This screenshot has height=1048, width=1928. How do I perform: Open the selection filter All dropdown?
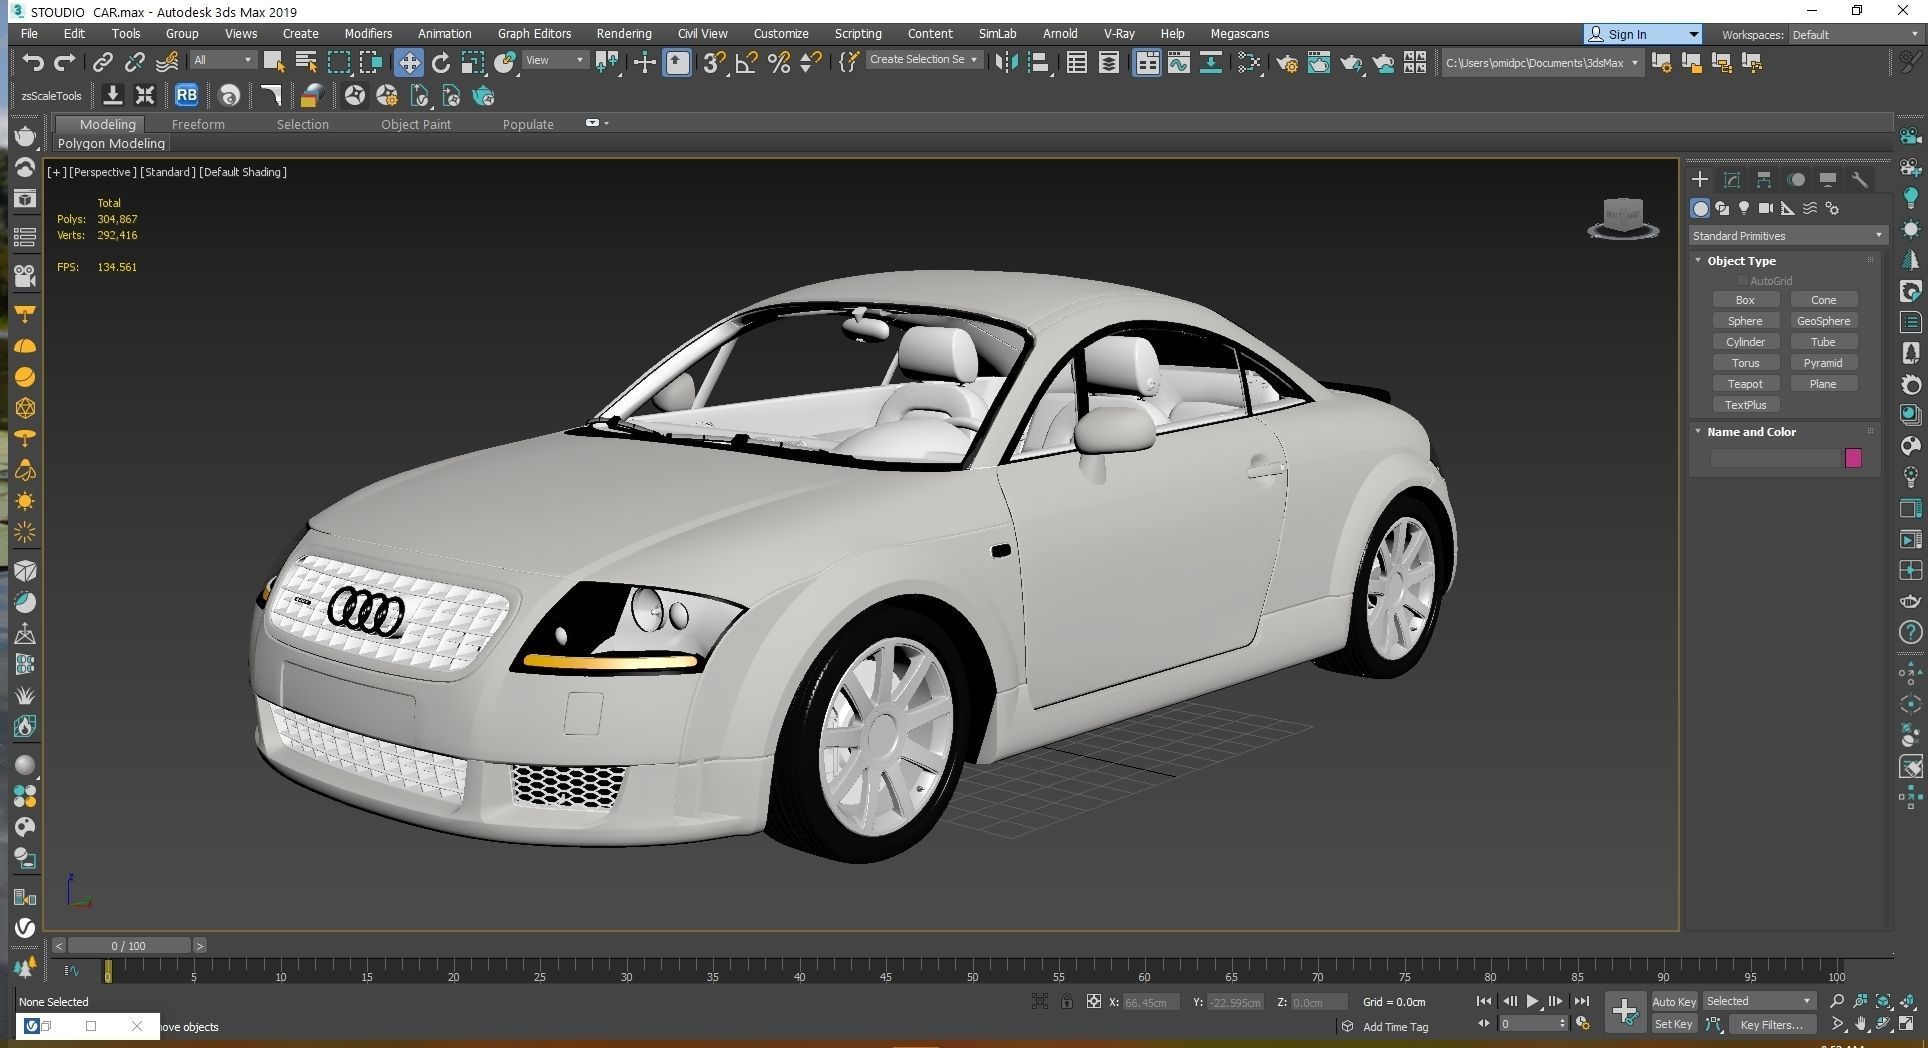click(x=223, y=60)
